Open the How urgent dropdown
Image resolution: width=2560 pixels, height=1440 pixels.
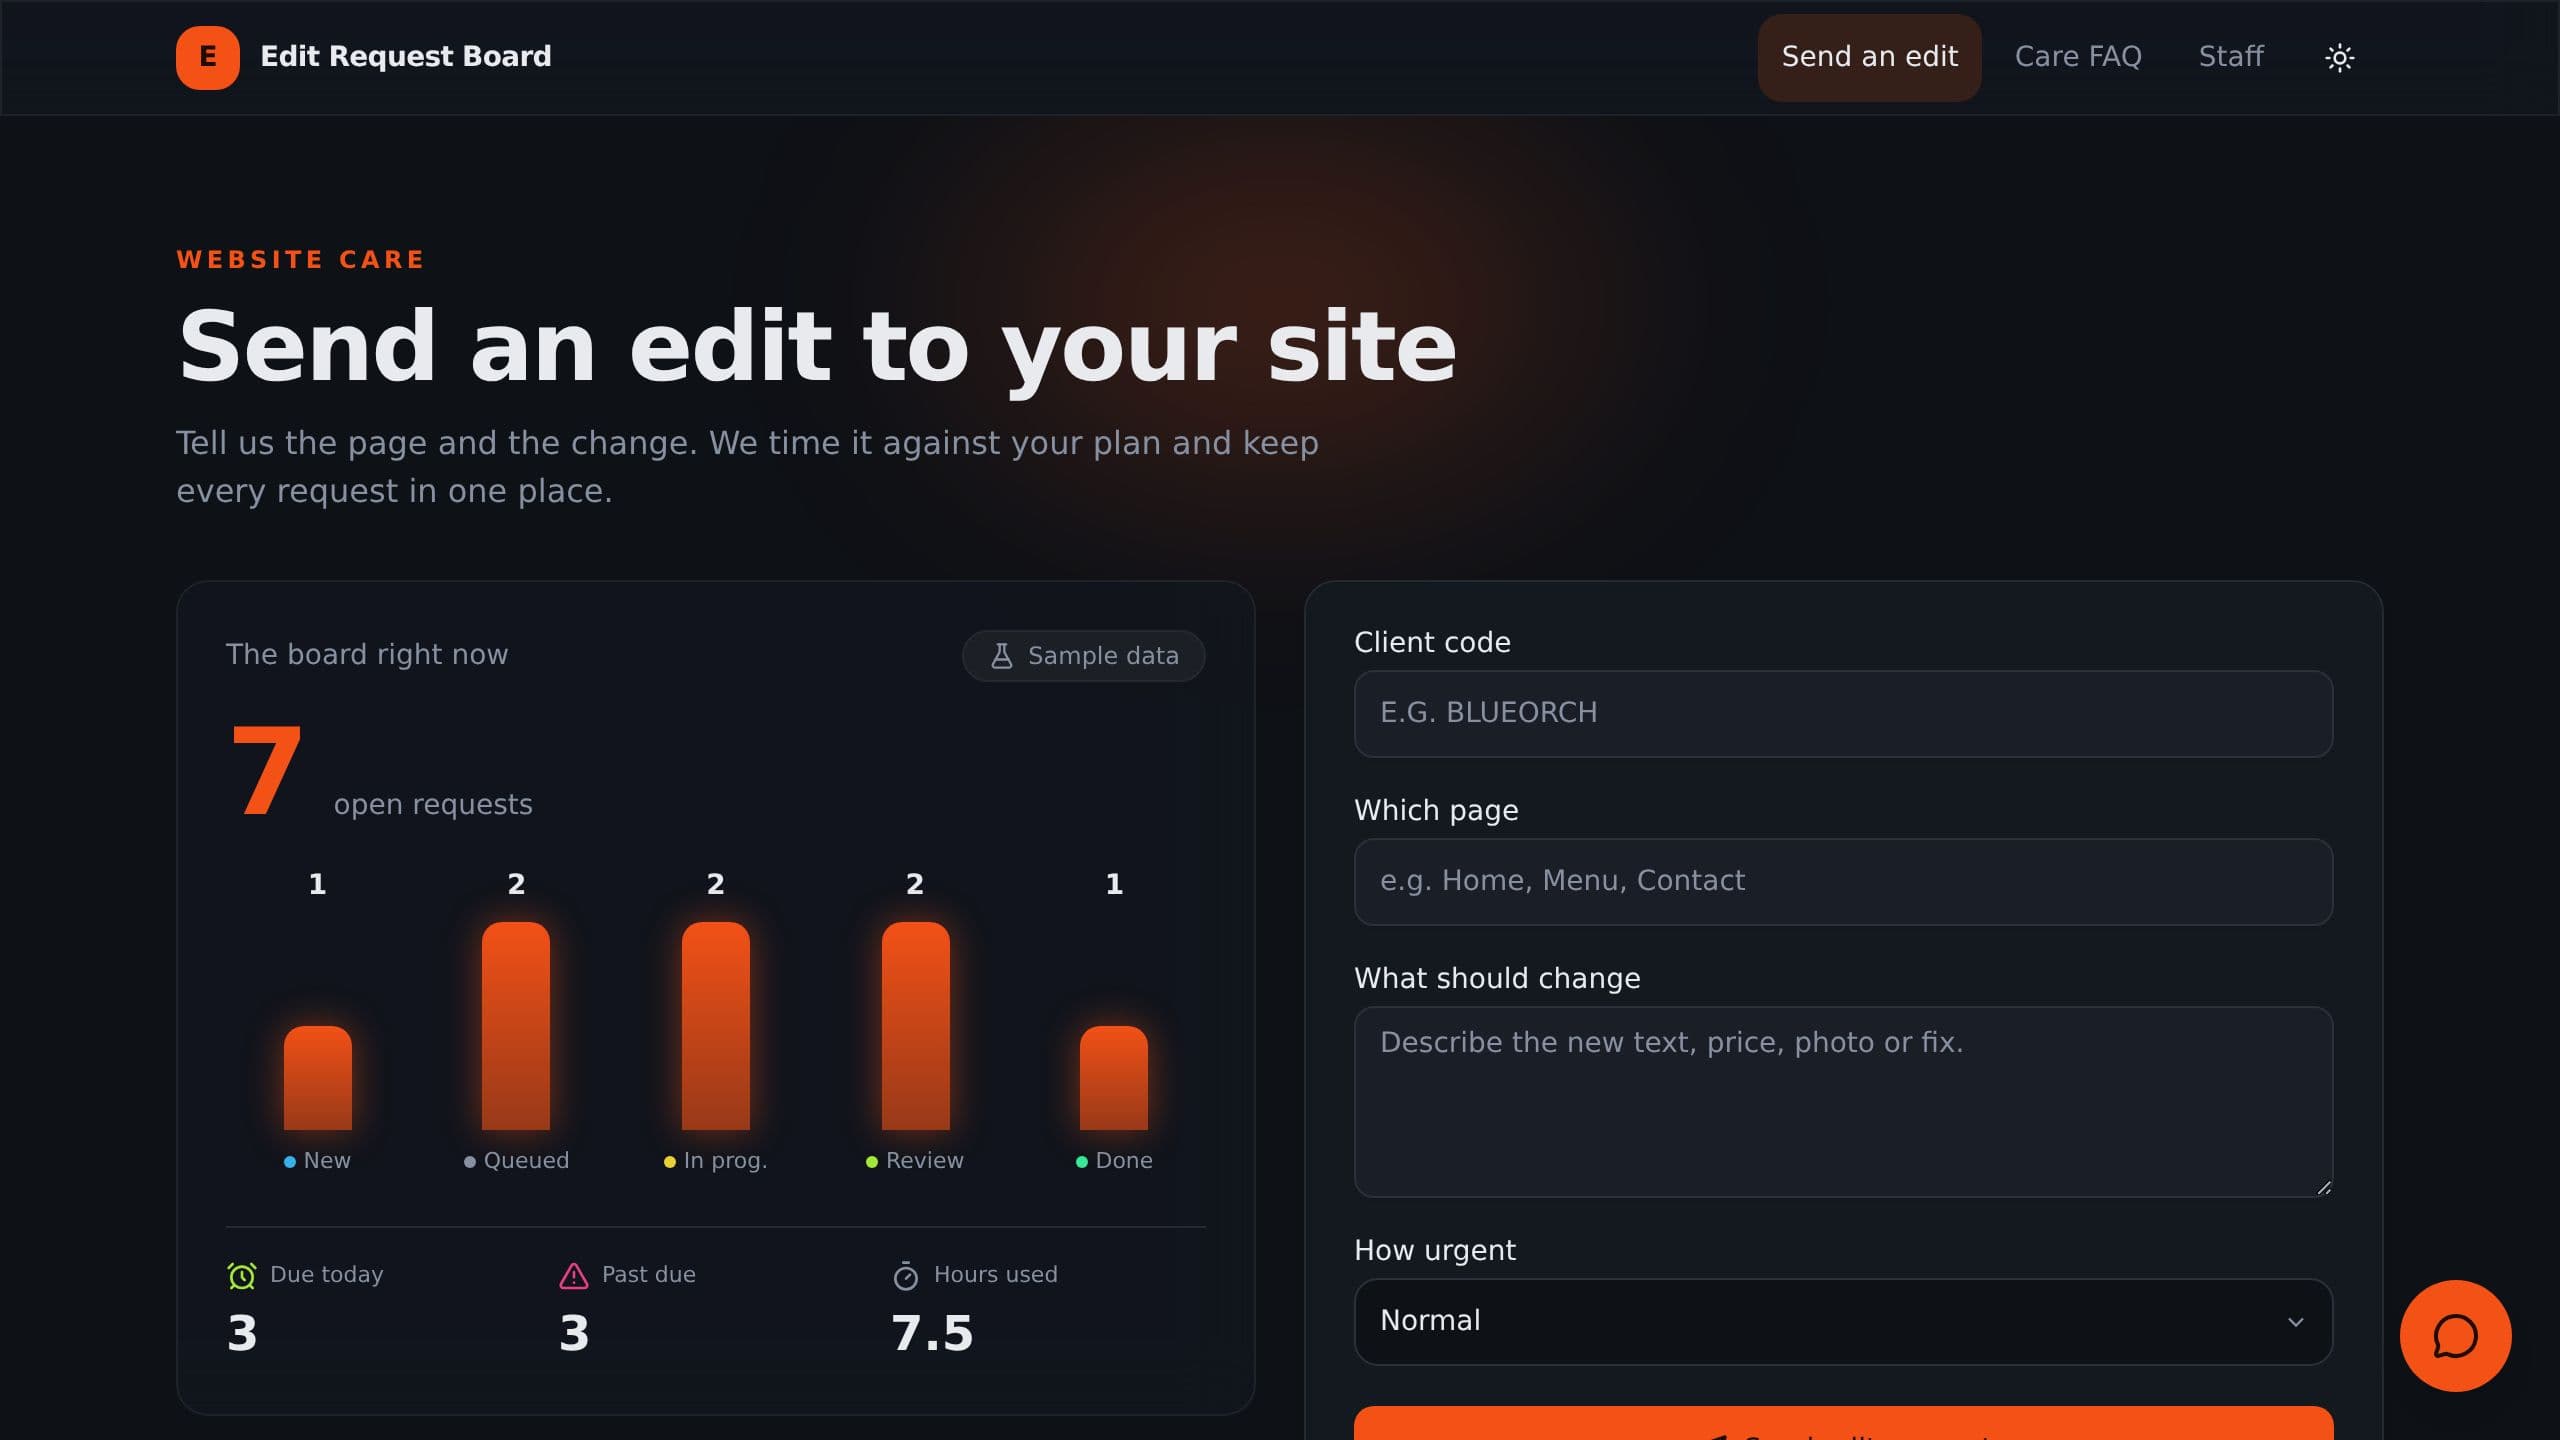(1843, 1321)
